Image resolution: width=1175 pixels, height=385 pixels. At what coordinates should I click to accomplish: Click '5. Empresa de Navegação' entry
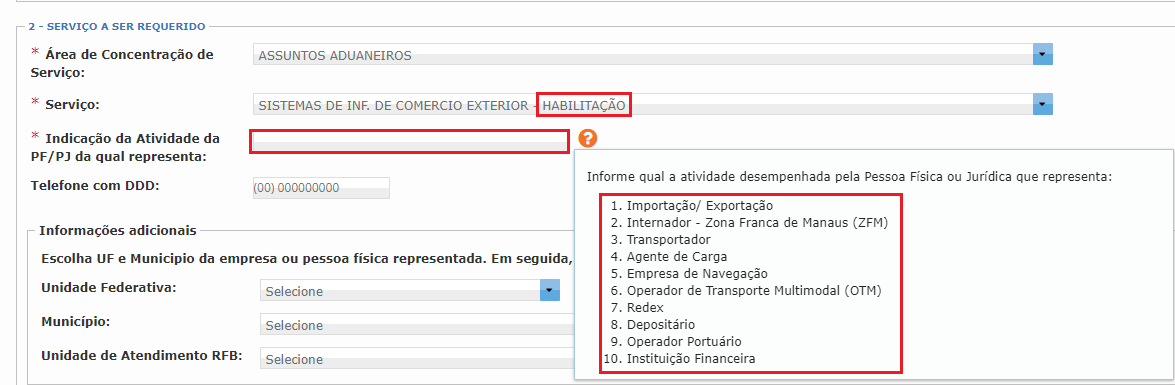(x=689, y=273)
